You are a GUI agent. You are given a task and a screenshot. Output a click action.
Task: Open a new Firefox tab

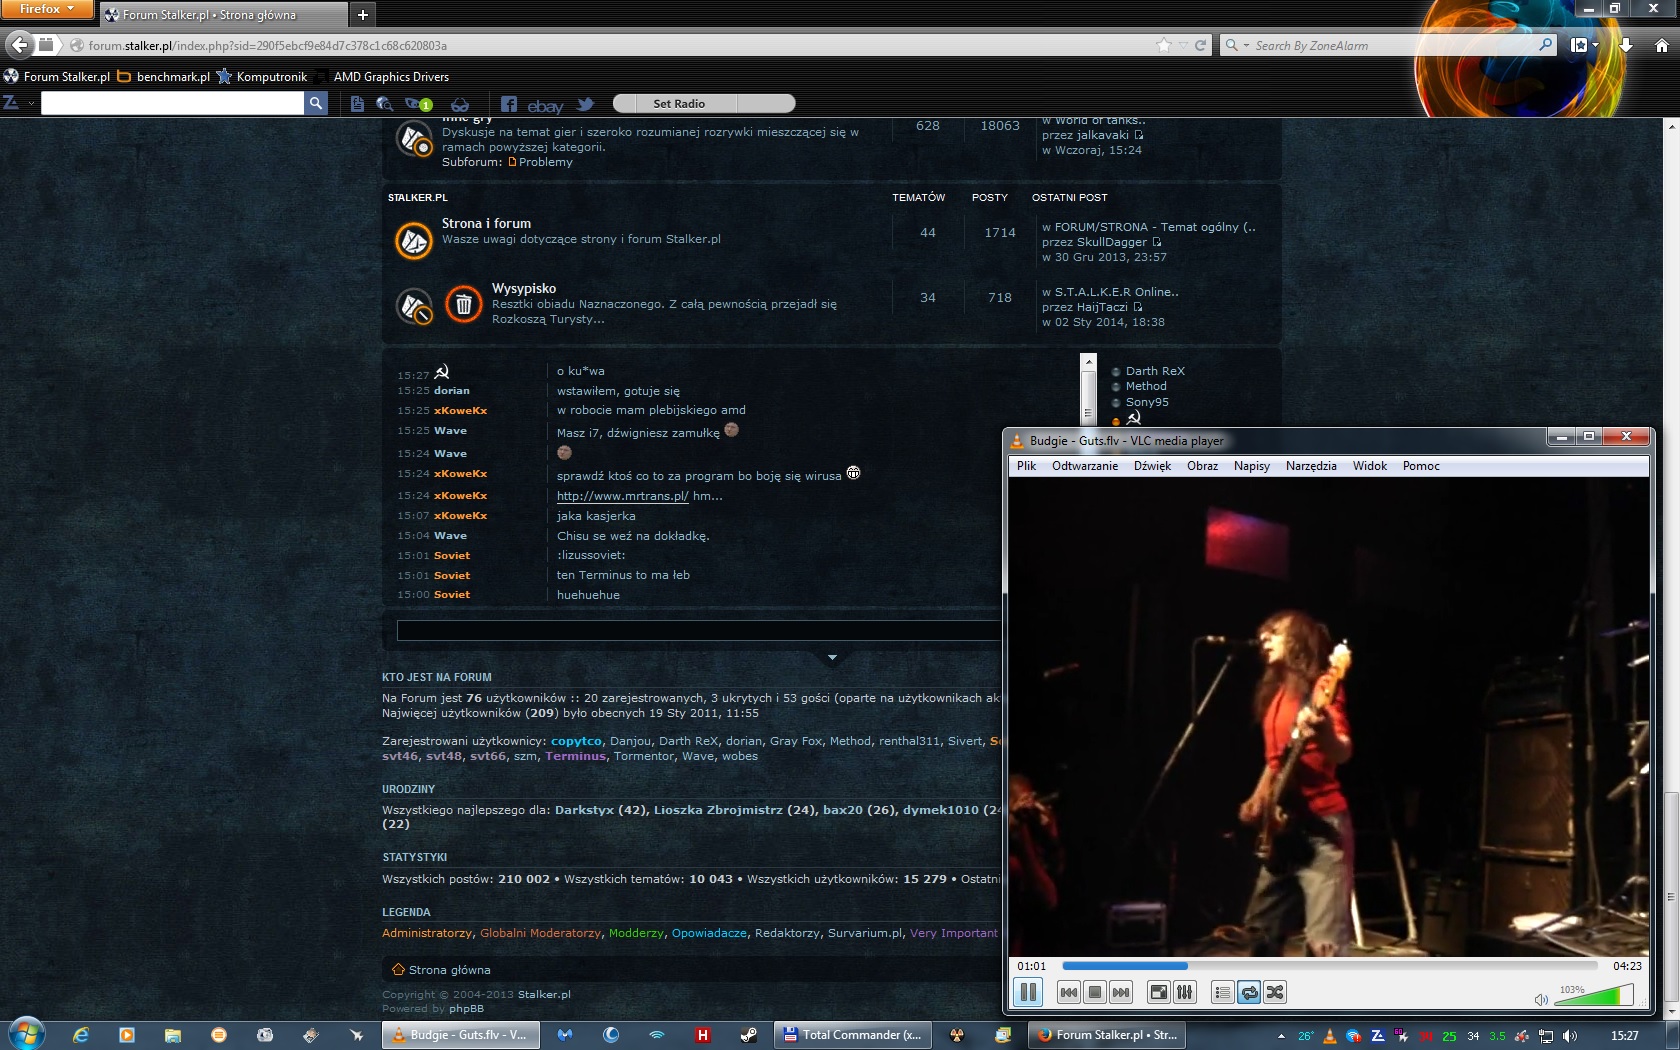(x=363, y=14)
